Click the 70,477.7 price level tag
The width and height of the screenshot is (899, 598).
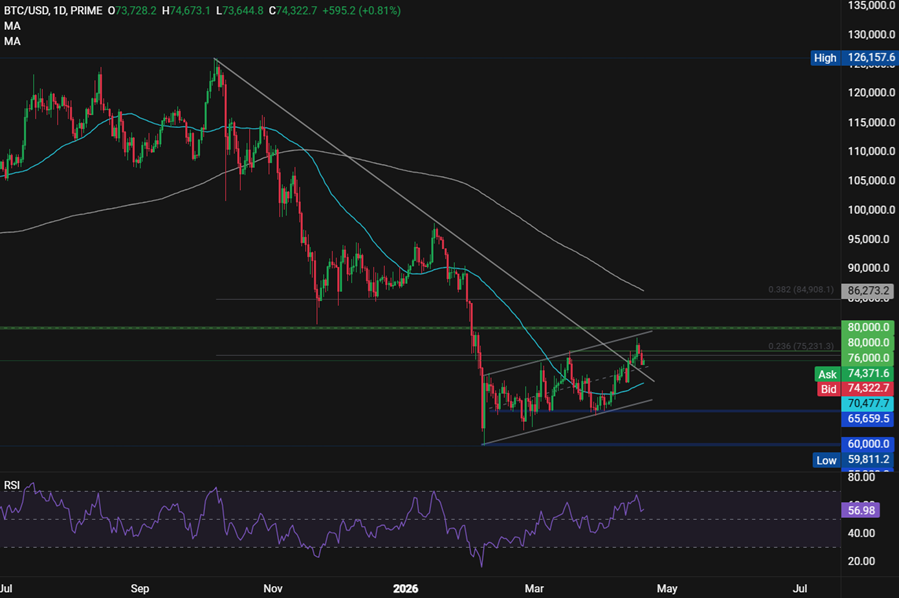click(866, 404)
